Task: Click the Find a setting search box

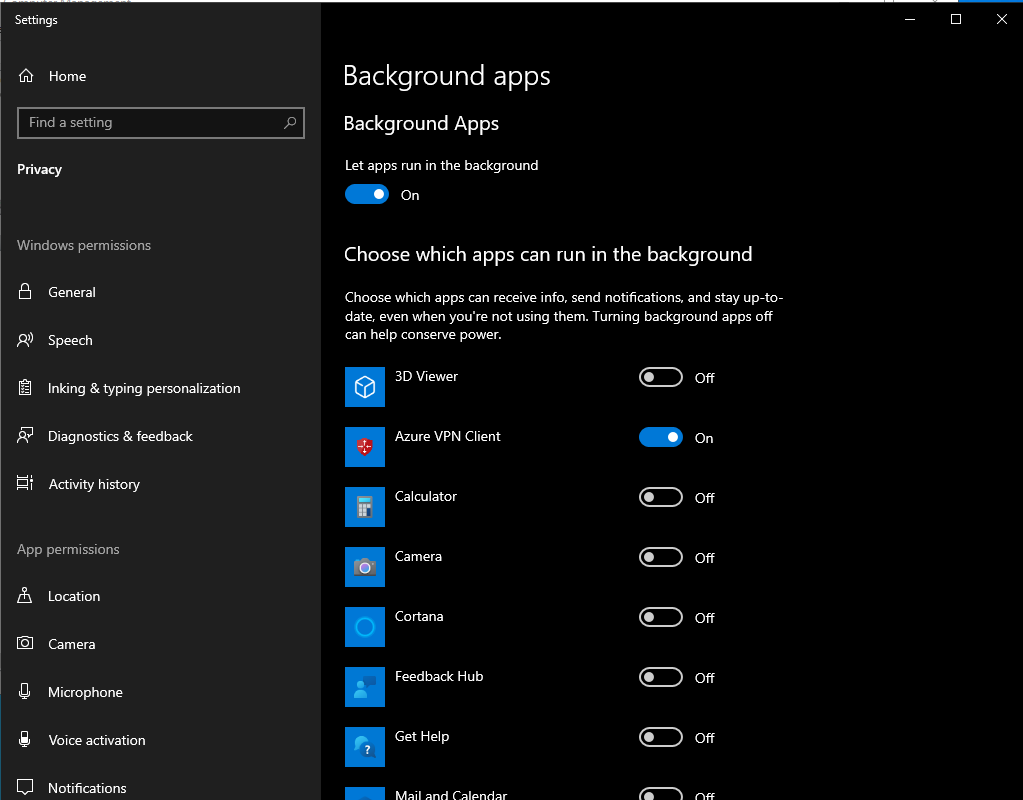Action: pyautogui.click(x=150, y=123)
